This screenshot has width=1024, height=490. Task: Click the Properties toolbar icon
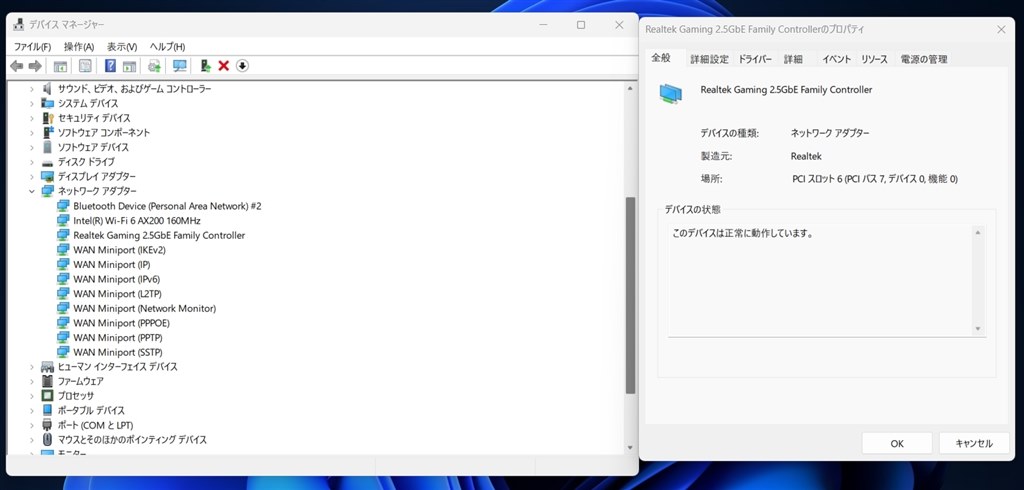[x=86, y=66]
